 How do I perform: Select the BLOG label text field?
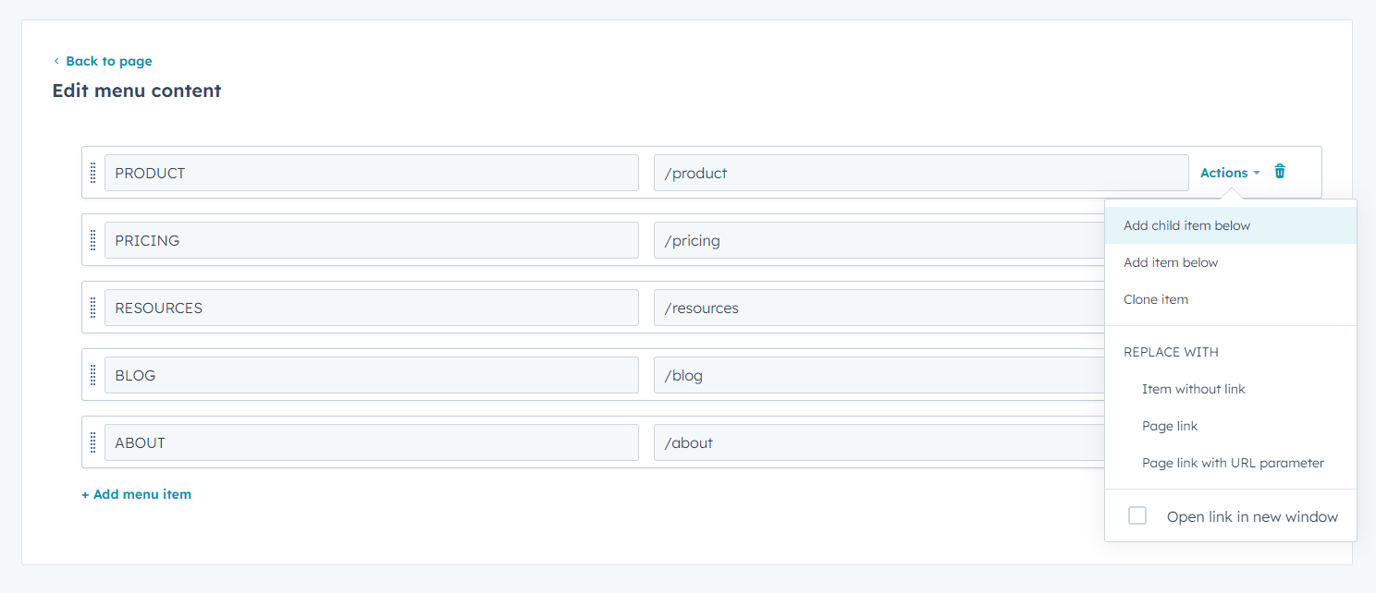click(371, 374)
